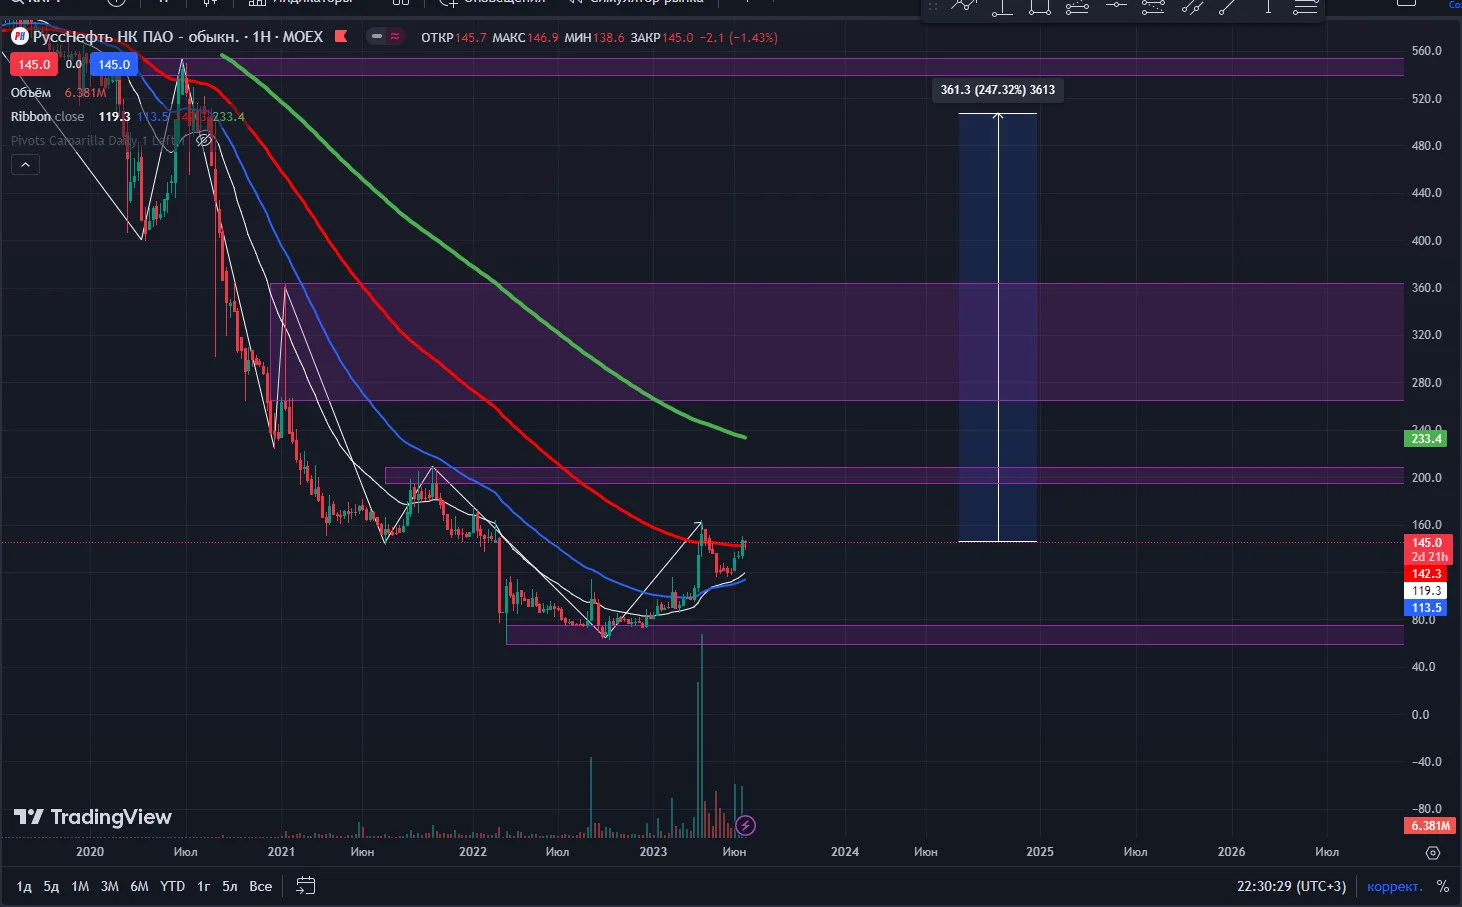
Task: Open the go-to-date calendar icon
Action: (x=306, y=886)
